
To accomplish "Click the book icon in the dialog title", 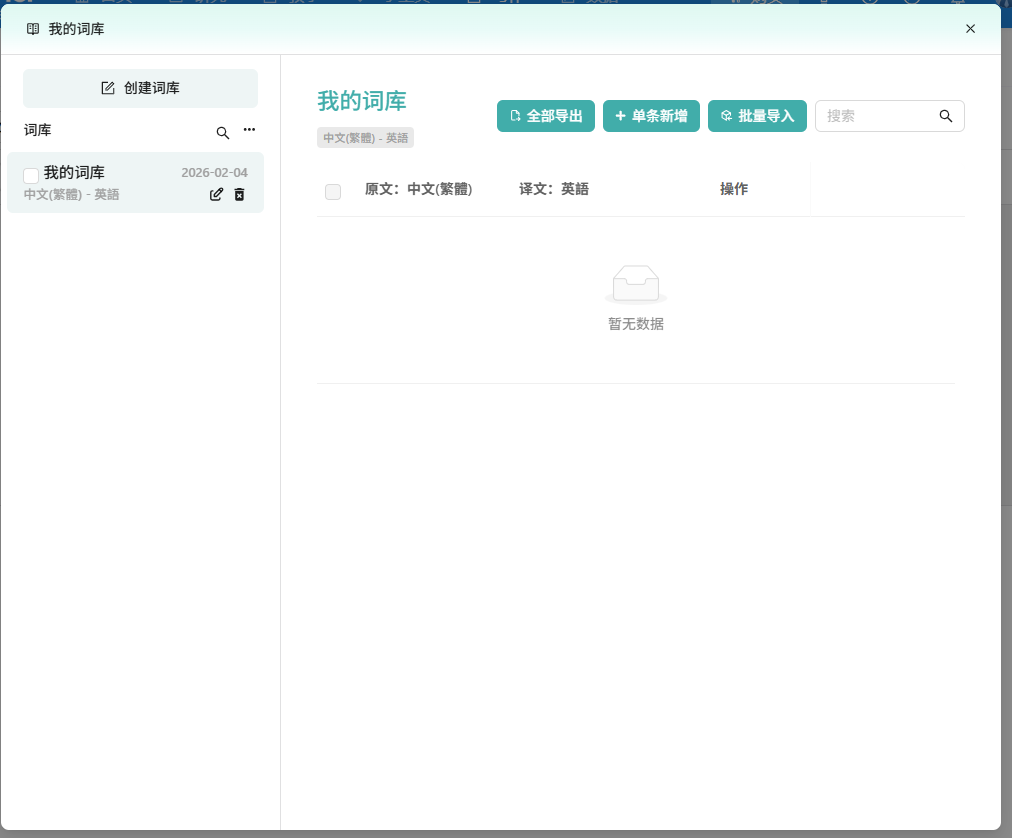I will pyautogui.click(x=33, y=29).
